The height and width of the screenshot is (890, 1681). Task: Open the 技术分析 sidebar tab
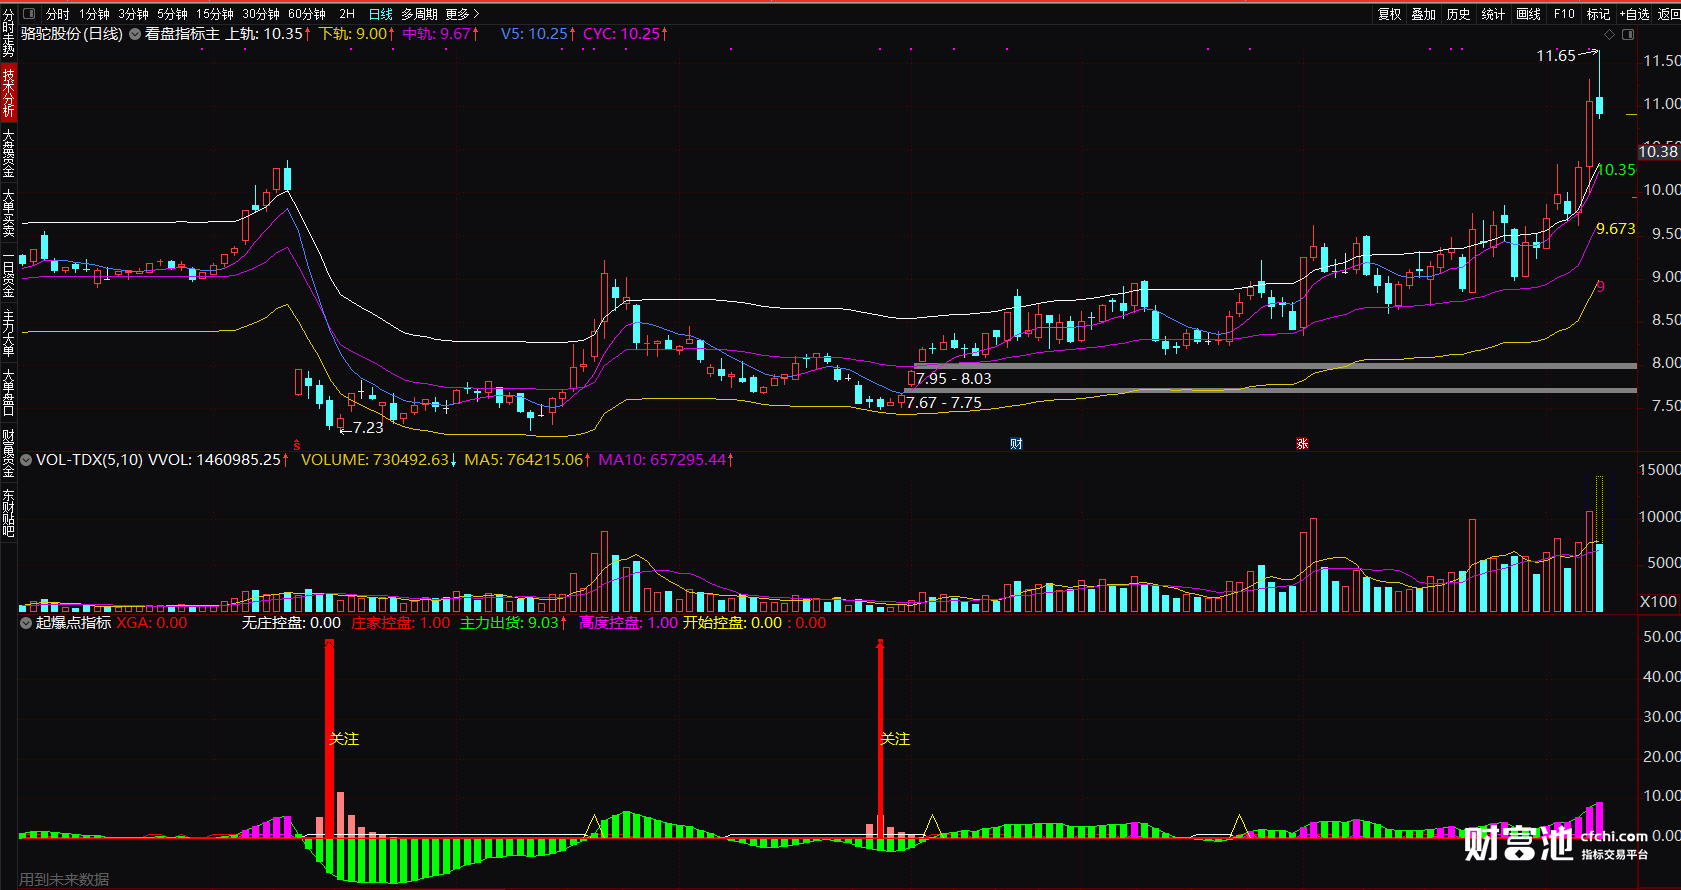click(8, 93)
